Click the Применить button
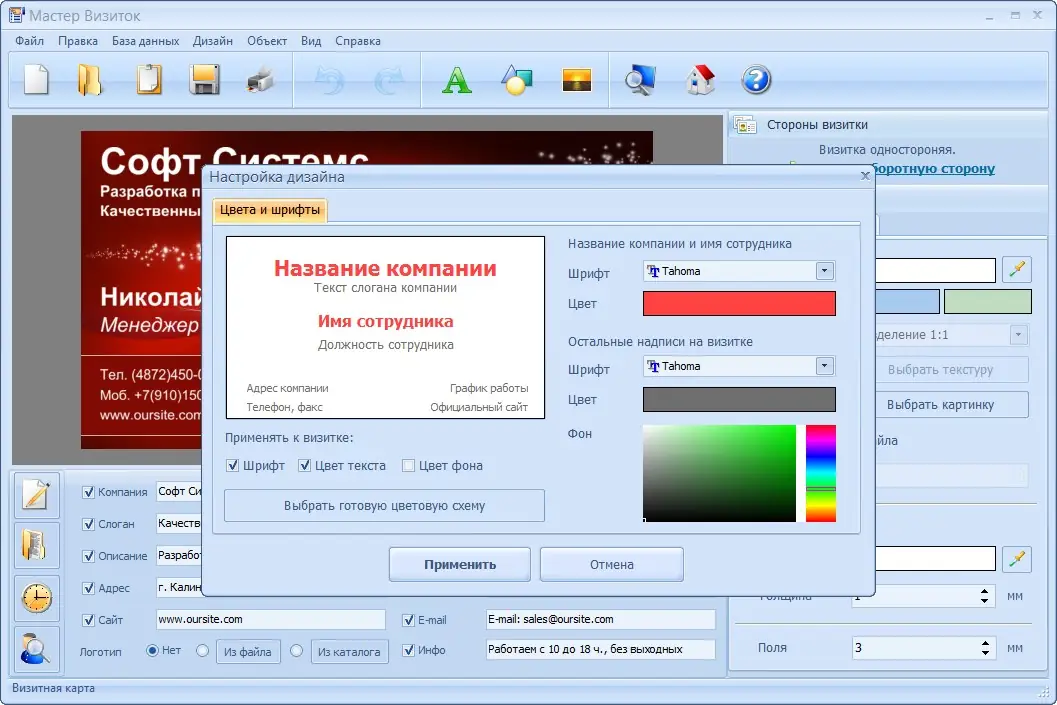1057x705 pixels. coord(460,565)
